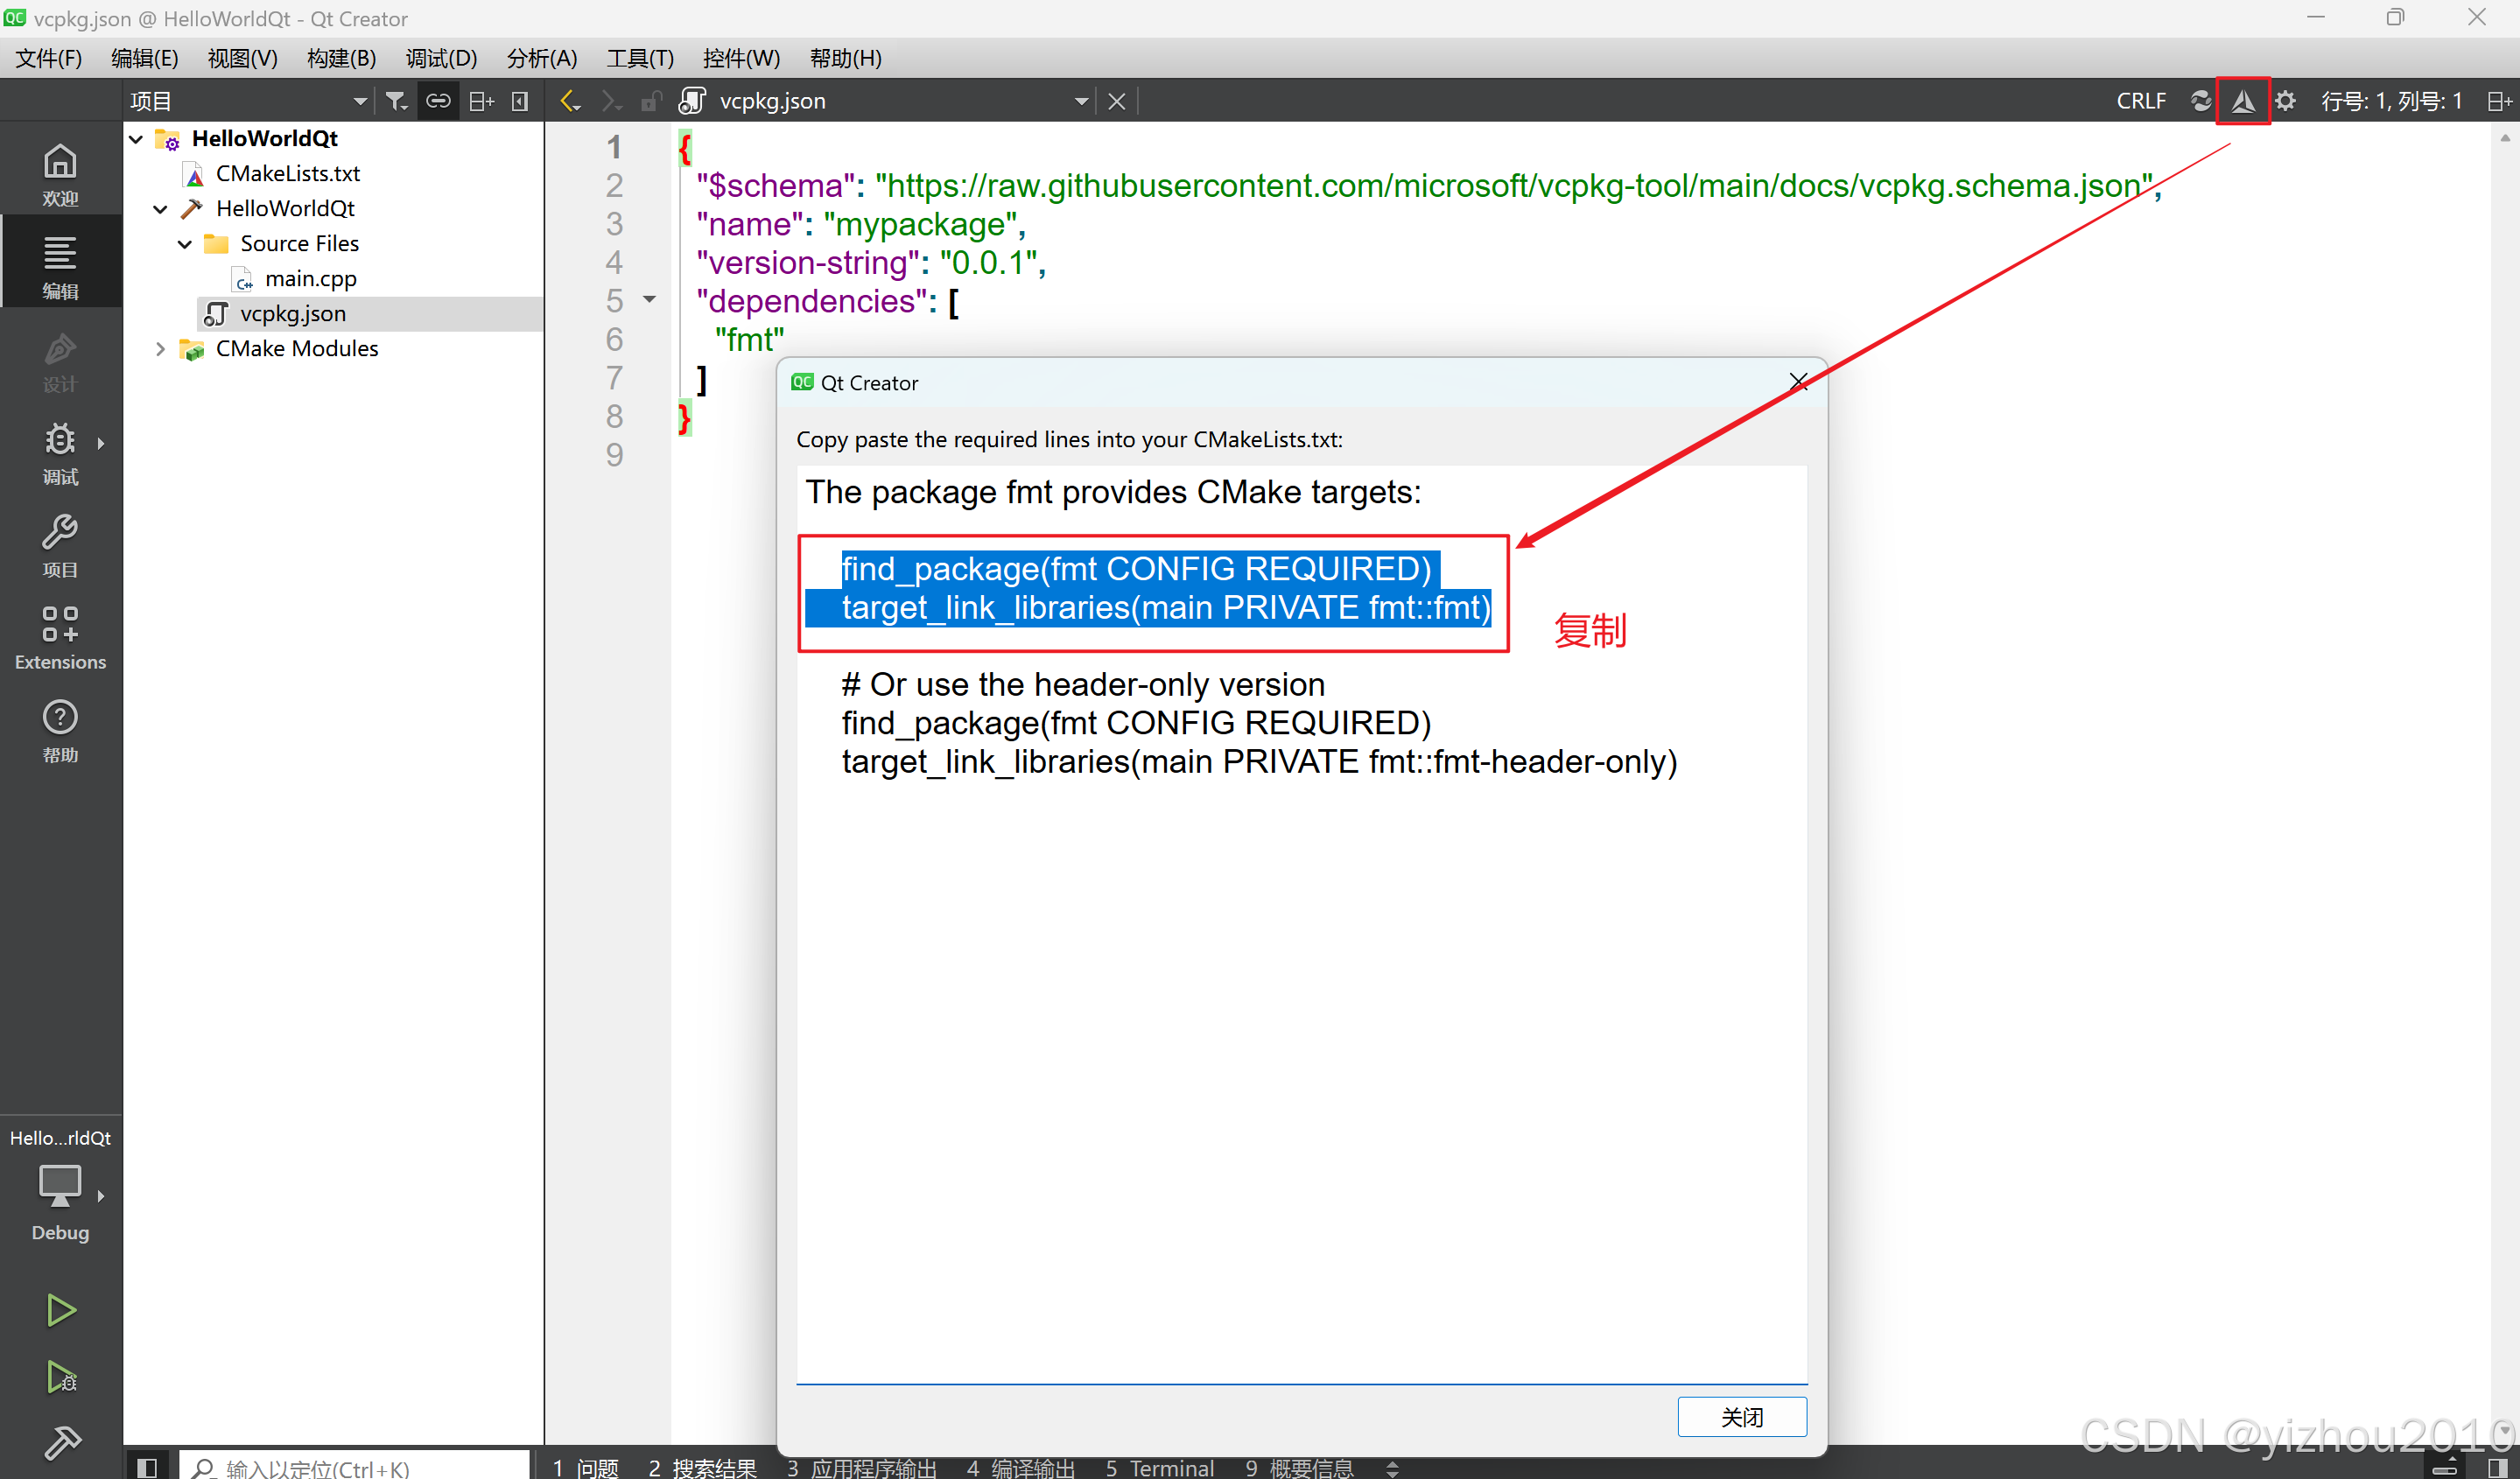The height and width of the screenshot is (1479, 2520).
Task: Open the 构建(B) menu
Action: (341, 58)
